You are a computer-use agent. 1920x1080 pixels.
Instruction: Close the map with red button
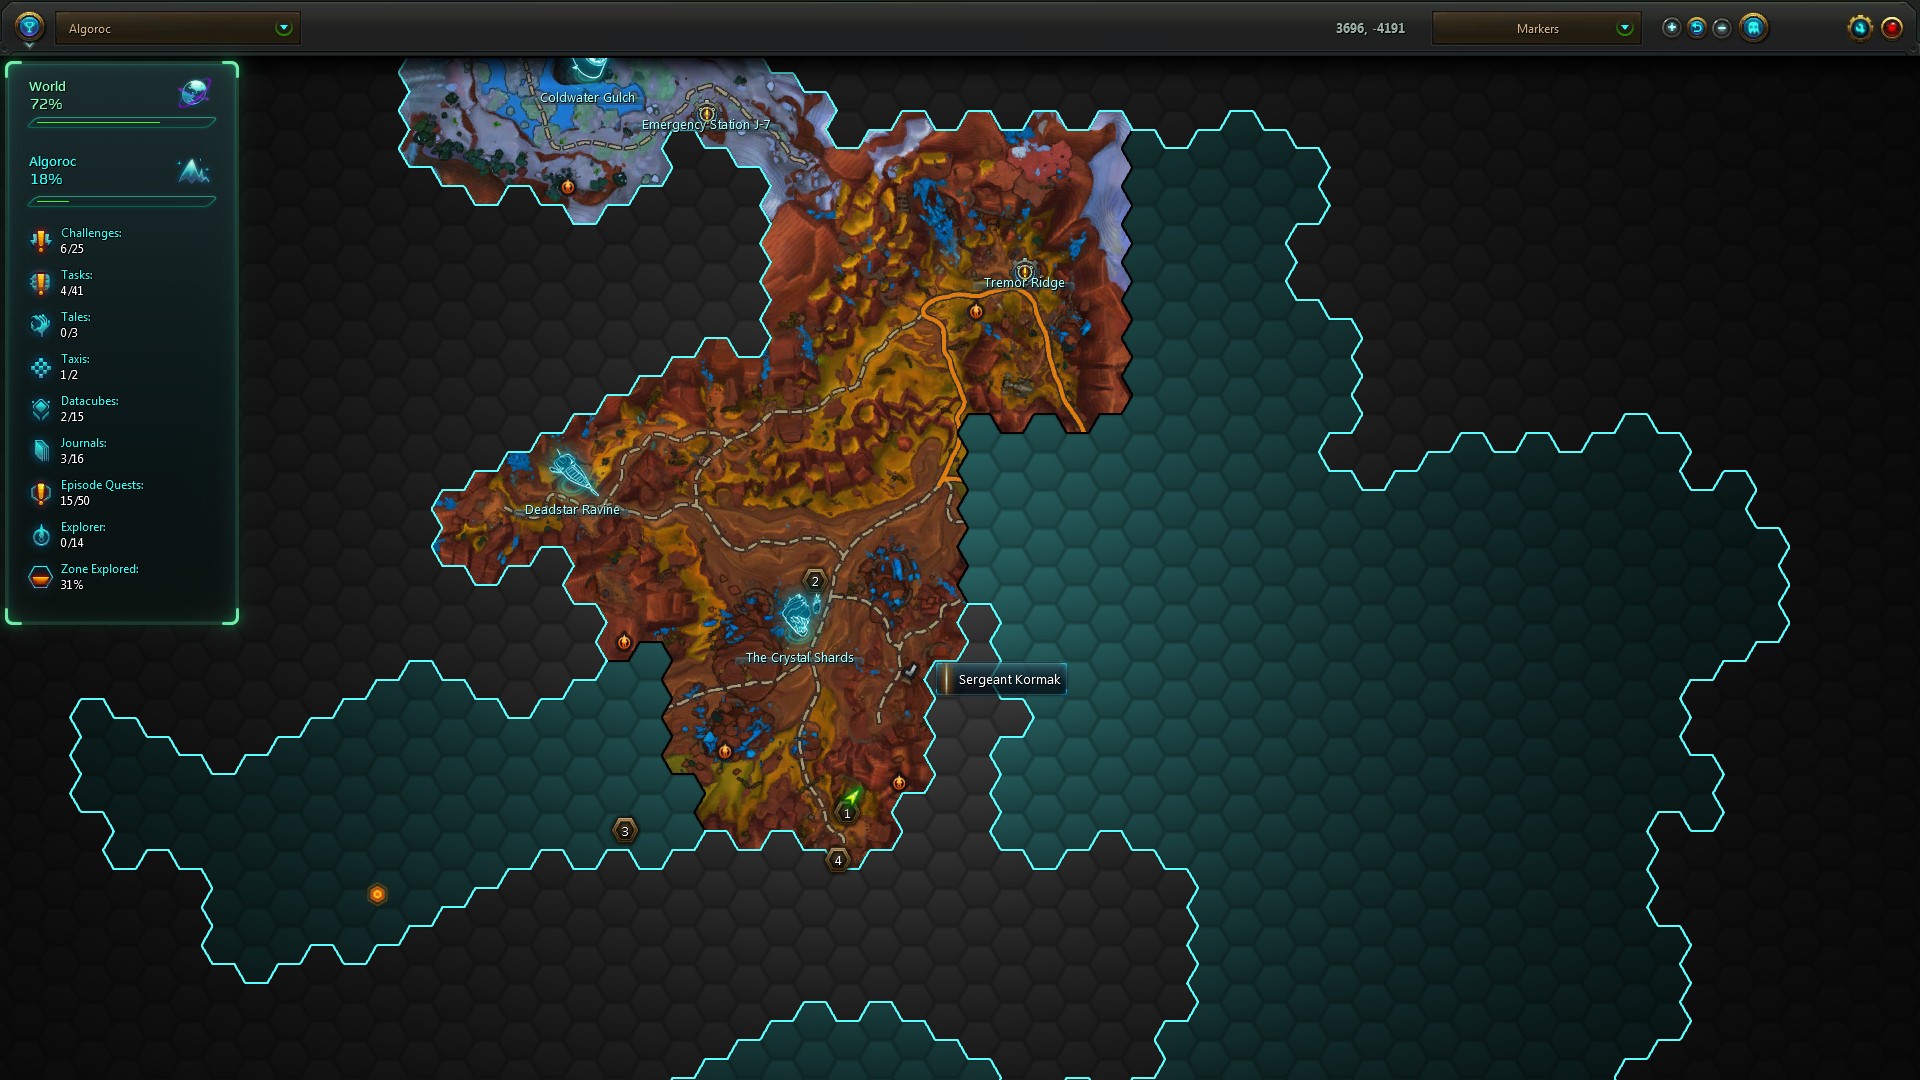pyautogui.click(x=1891, y=28)
